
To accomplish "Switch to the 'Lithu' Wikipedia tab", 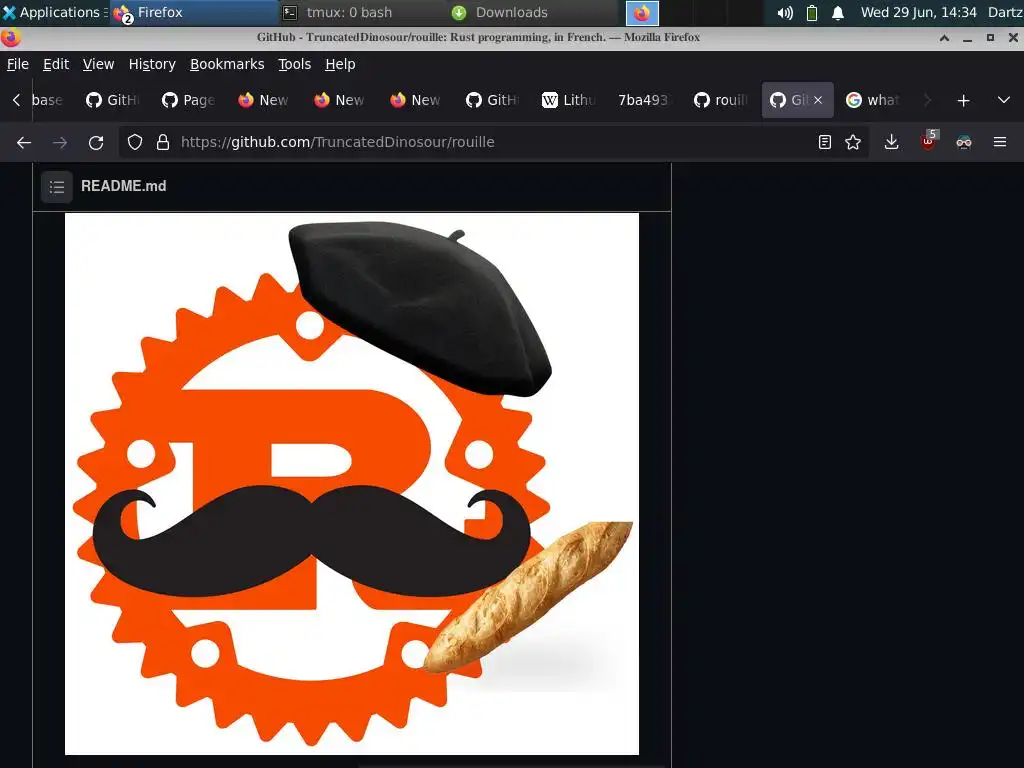I will pos(569,100).
